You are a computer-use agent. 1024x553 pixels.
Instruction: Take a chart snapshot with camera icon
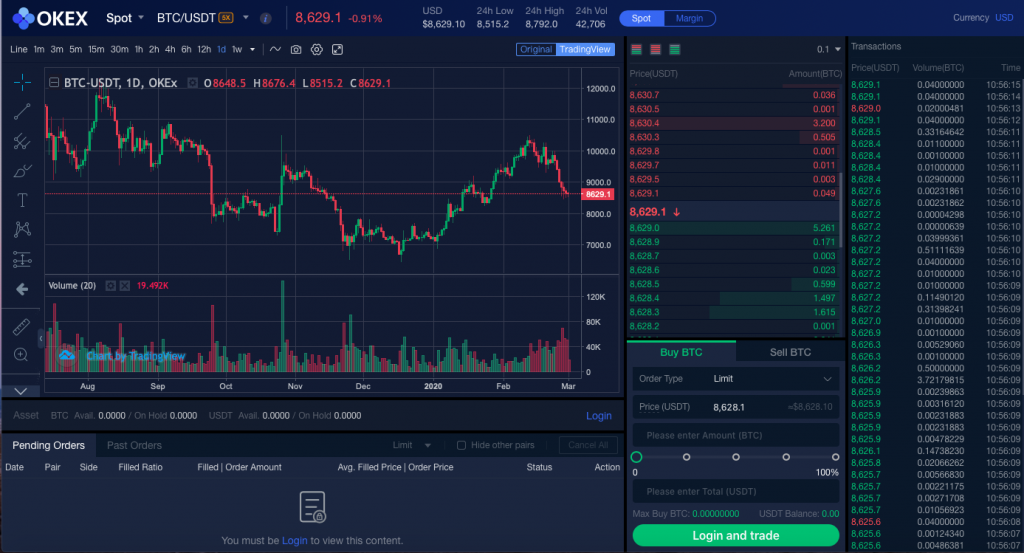tap(296, 50)
